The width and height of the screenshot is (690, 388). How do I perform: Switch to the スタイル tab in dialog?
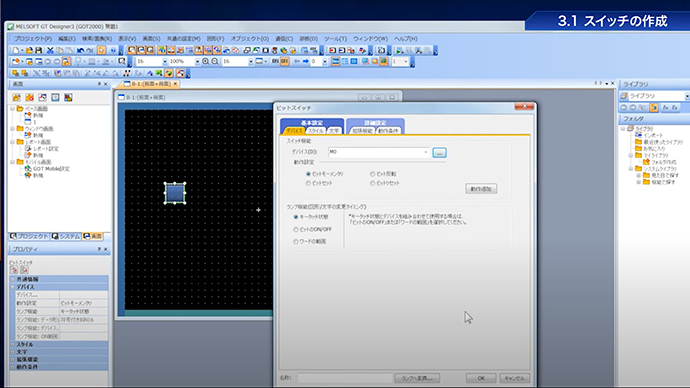pyautogui.click(x=315, y=131)
